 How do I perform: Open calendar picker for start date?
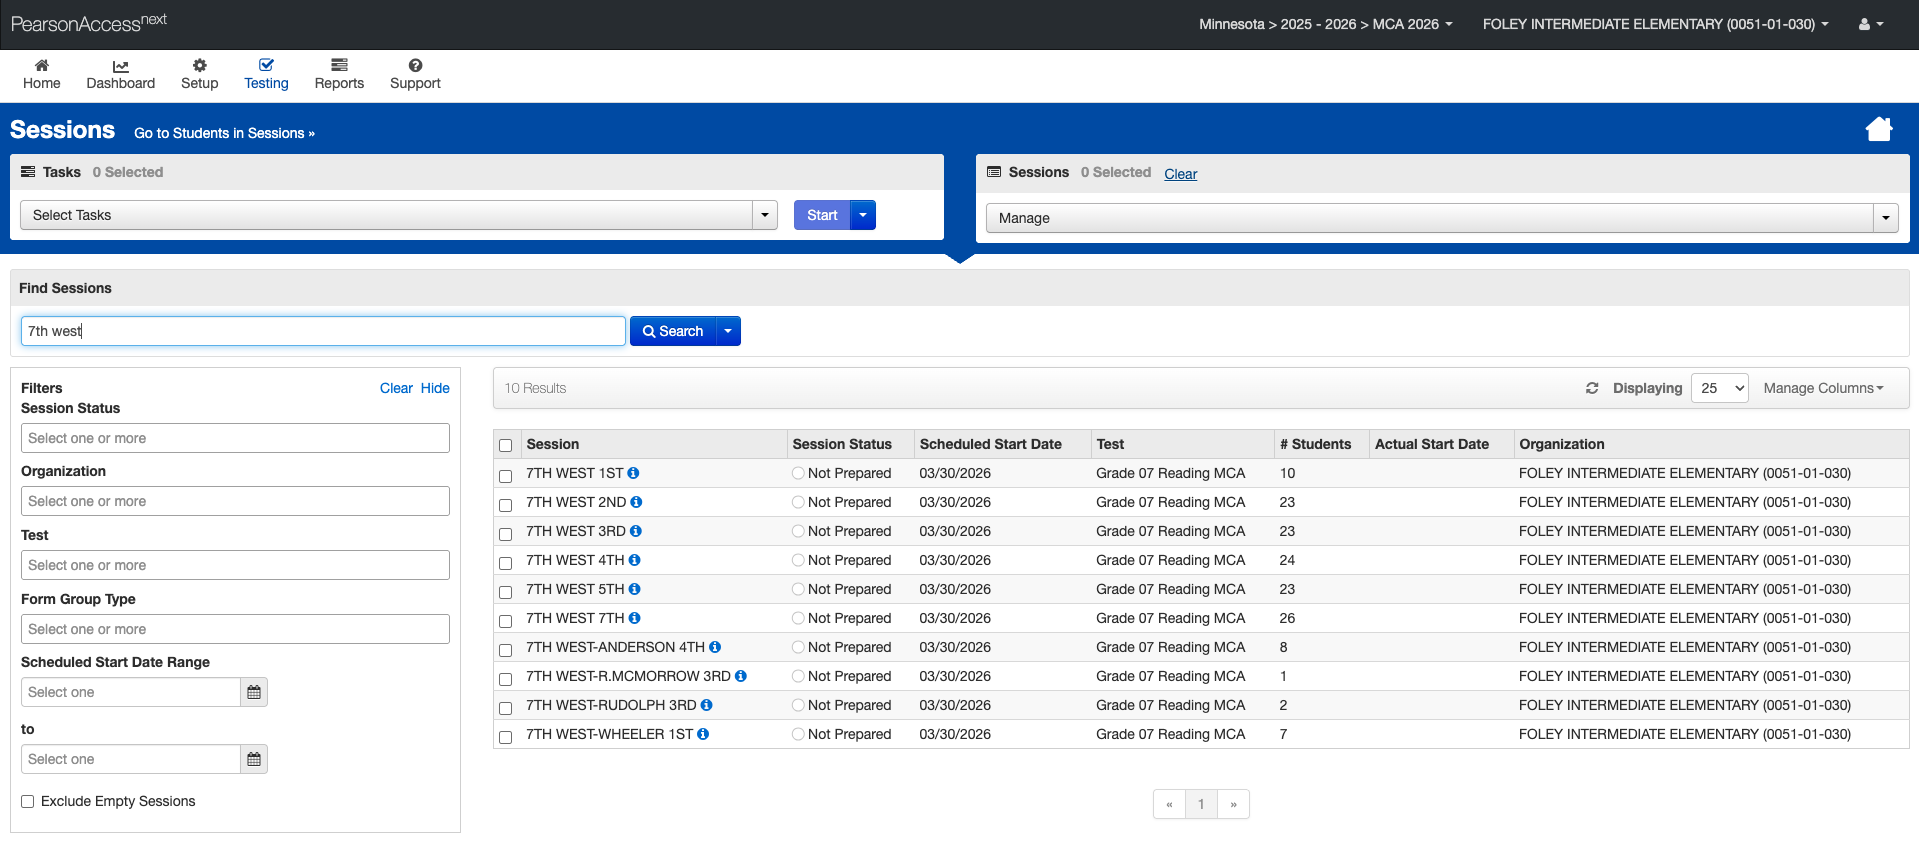pyautogui.click(x=254, y=692)
